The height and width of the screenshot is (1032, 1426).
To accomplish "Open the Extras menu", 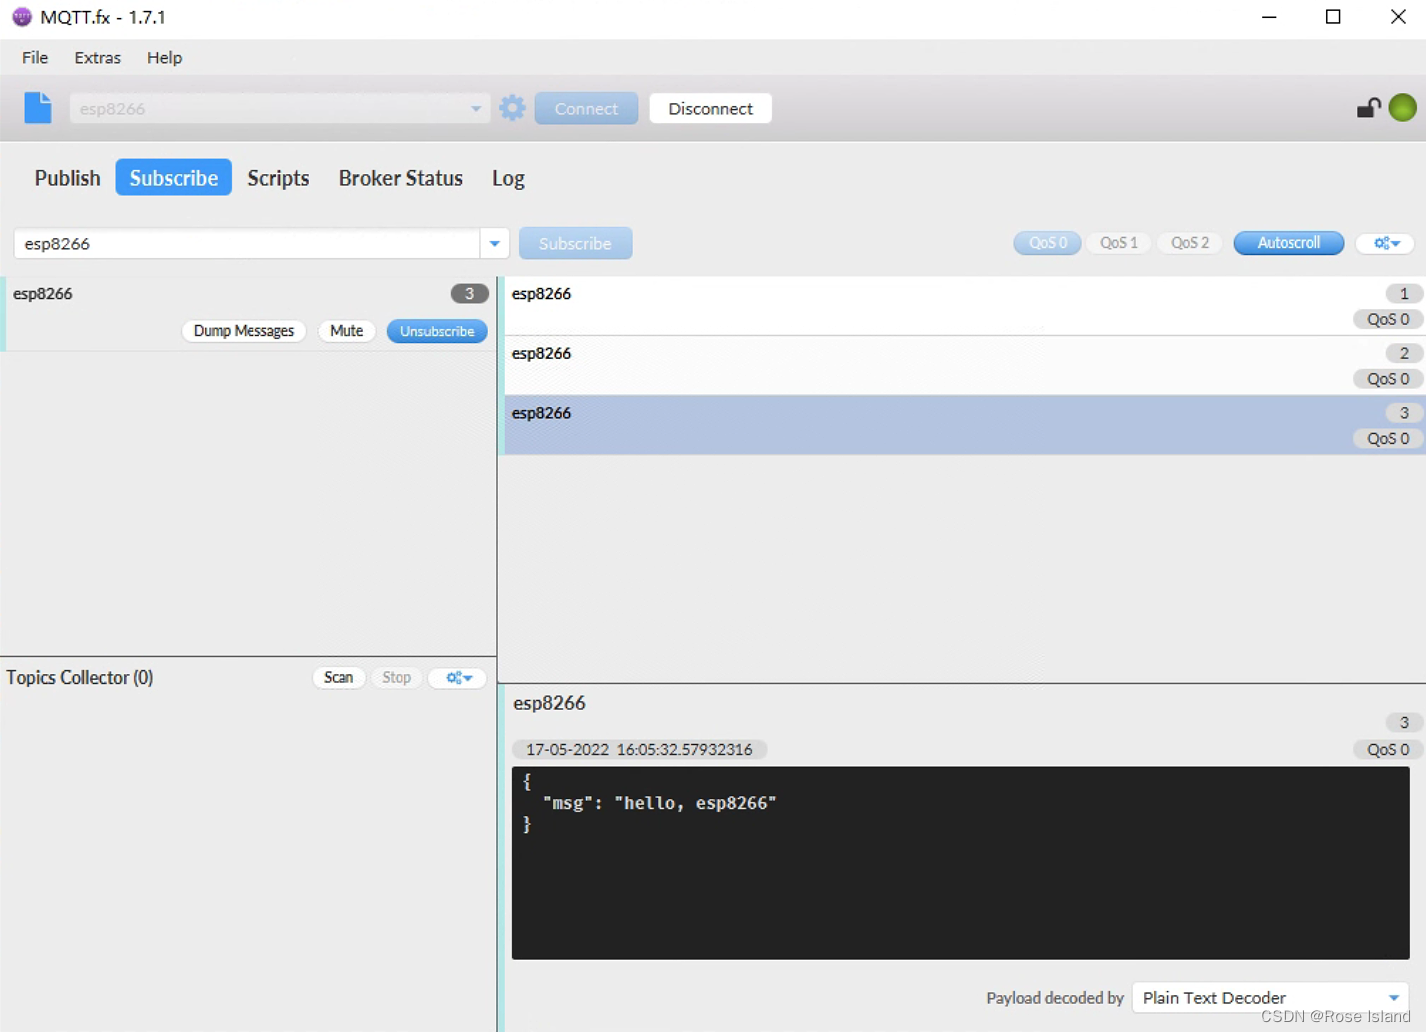I will click(96, 57).
